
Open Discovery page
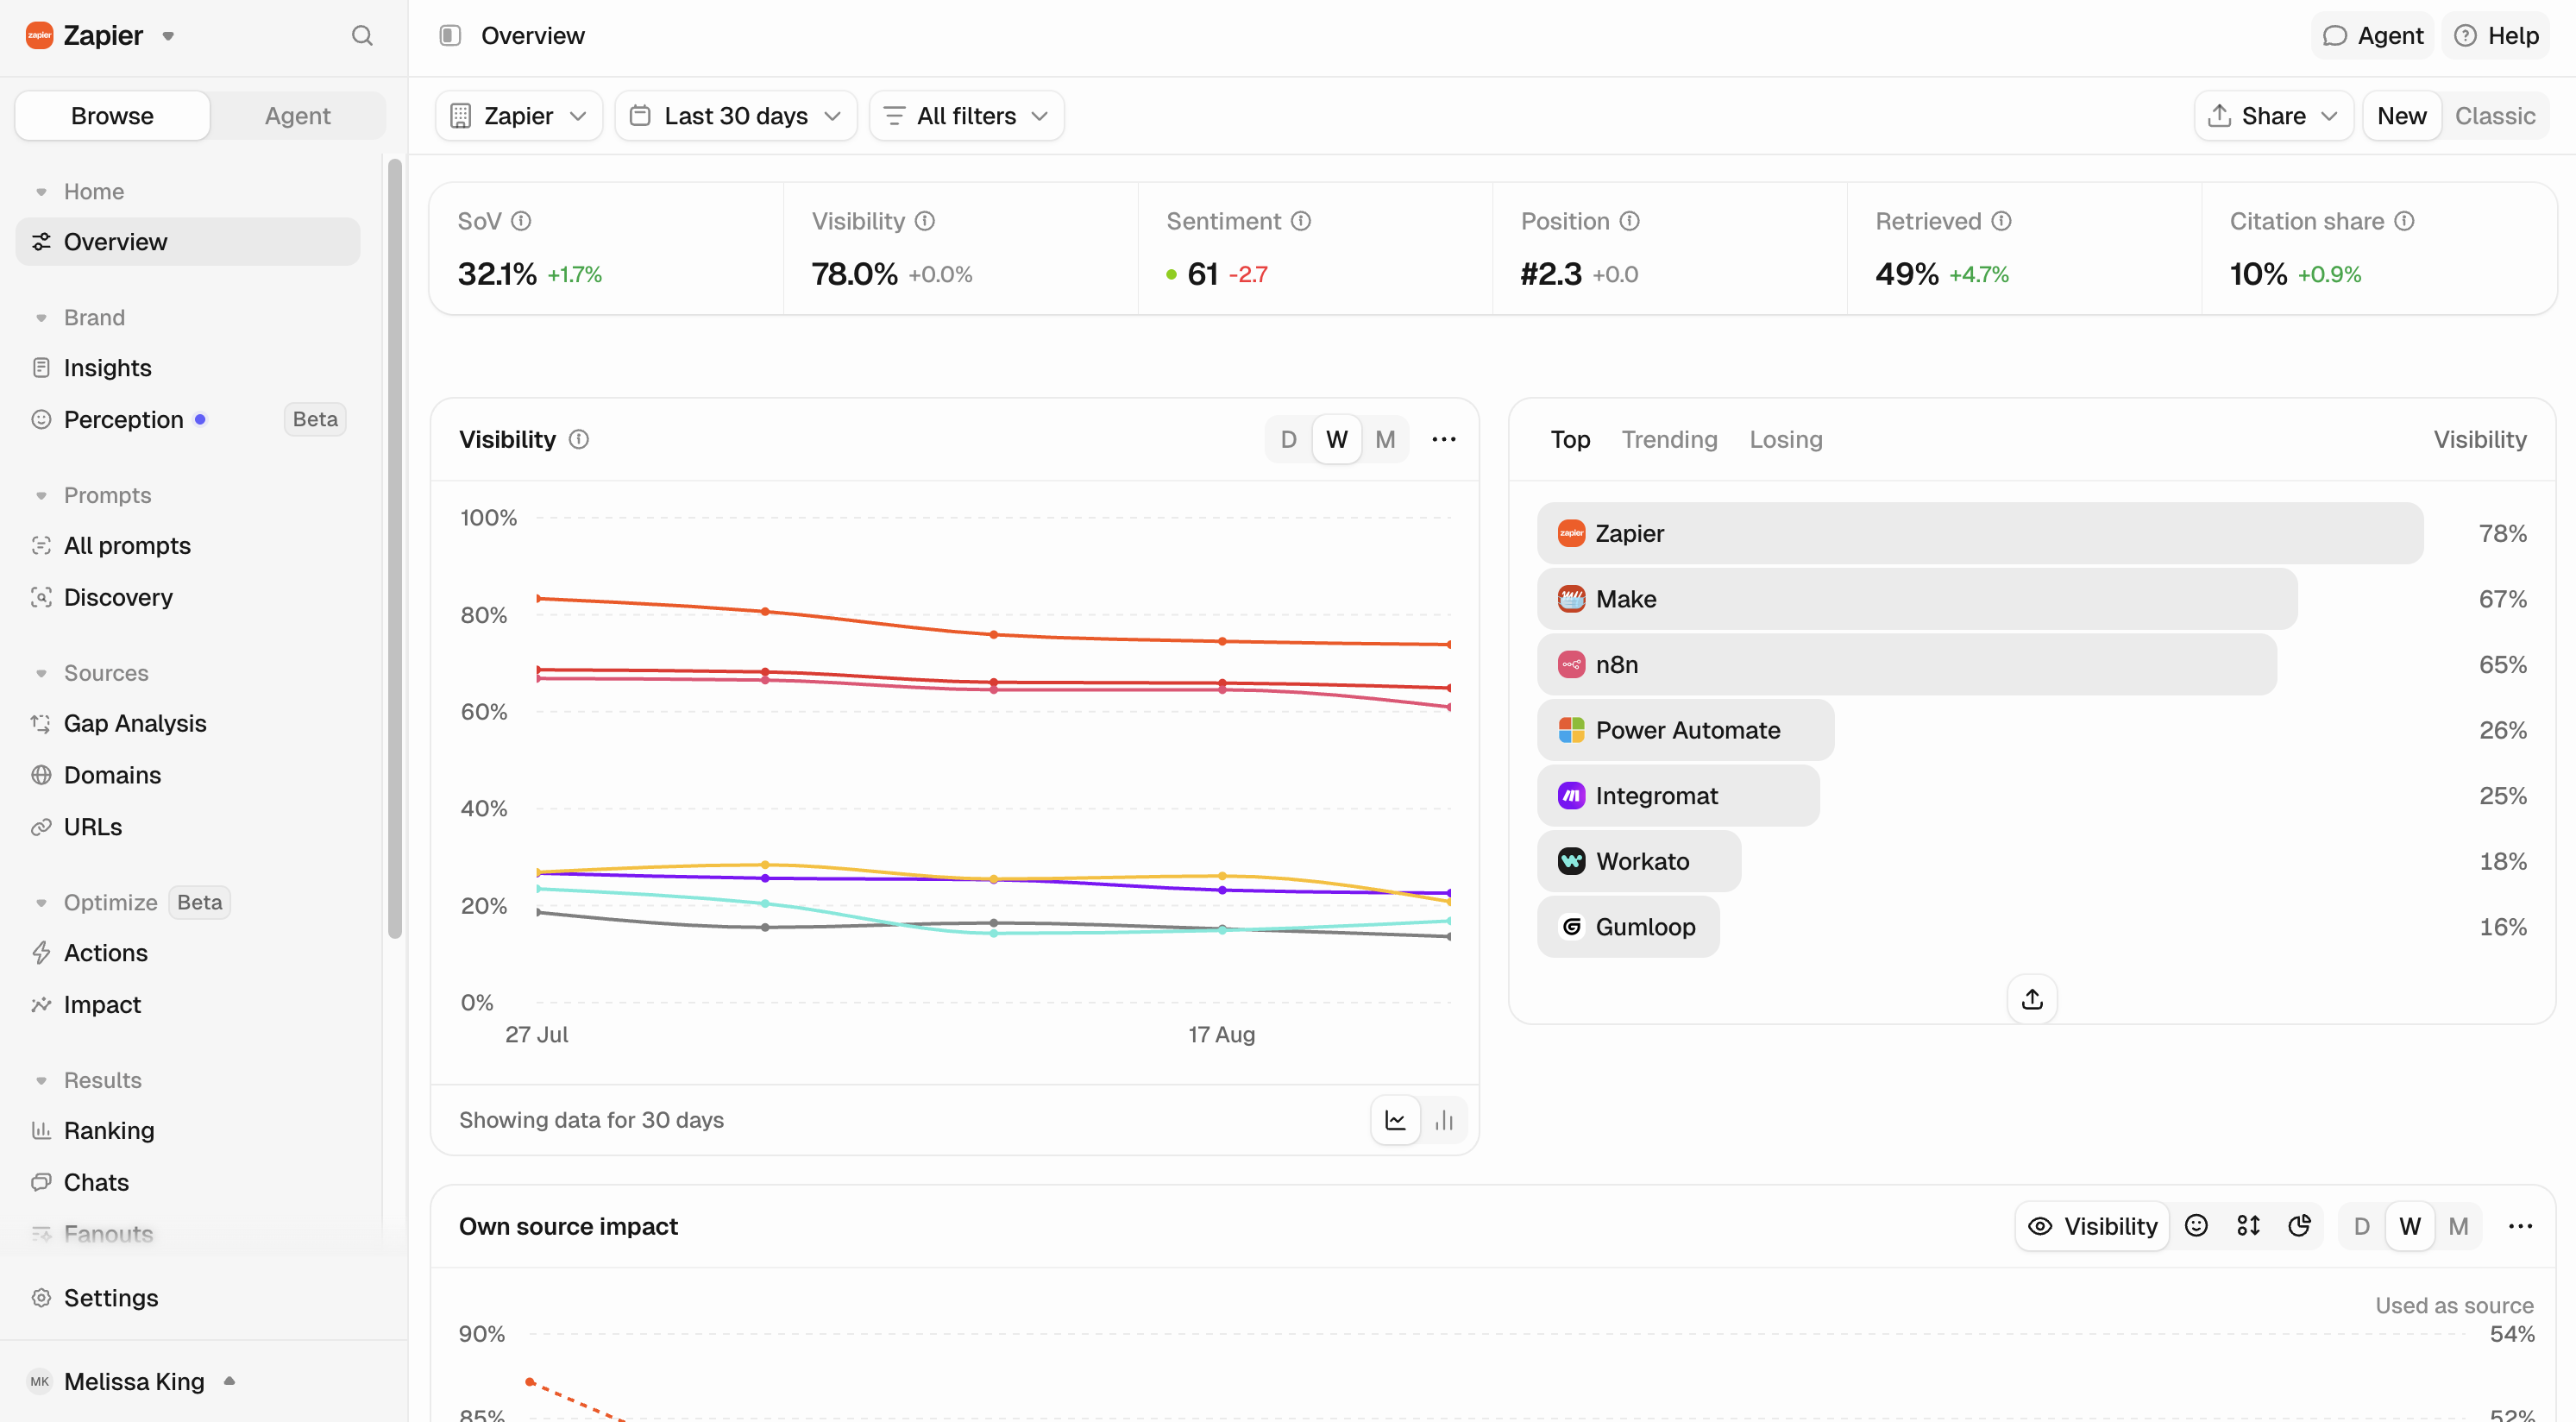188,598
